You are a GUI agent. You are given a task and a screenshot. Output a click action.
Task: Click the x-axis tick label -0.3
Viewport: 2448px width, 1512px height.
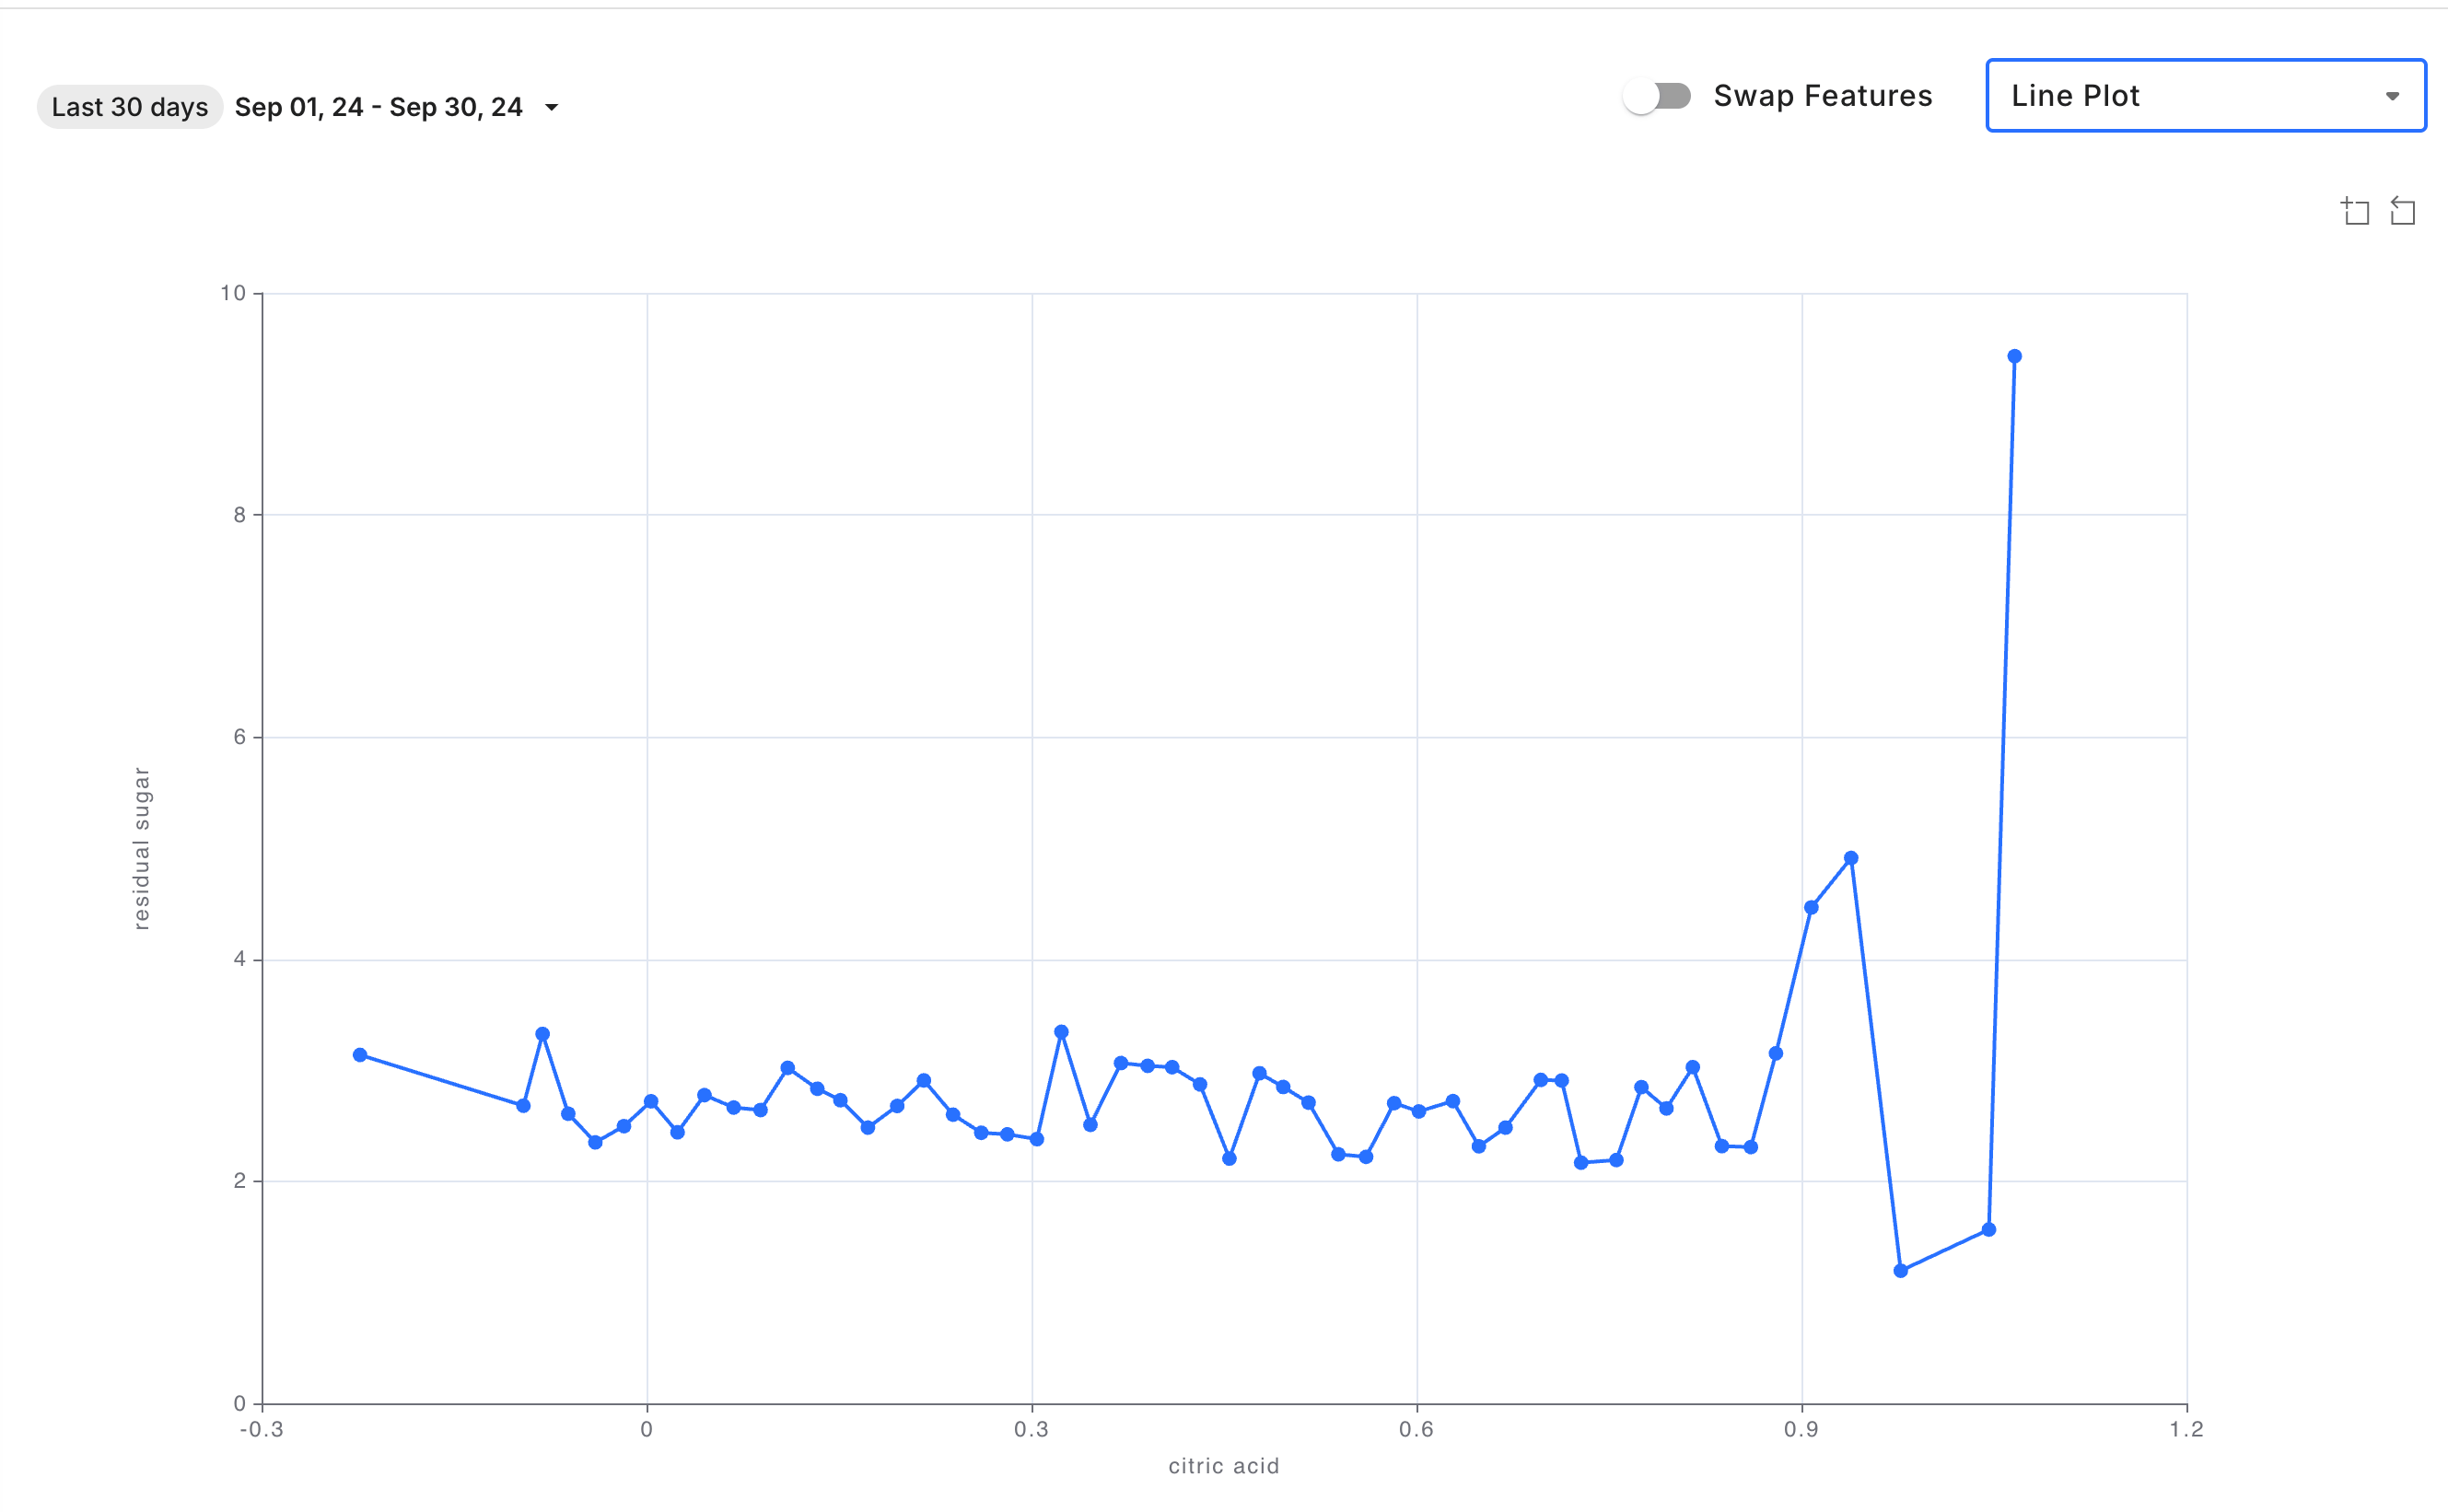[x=262, y=1429]
